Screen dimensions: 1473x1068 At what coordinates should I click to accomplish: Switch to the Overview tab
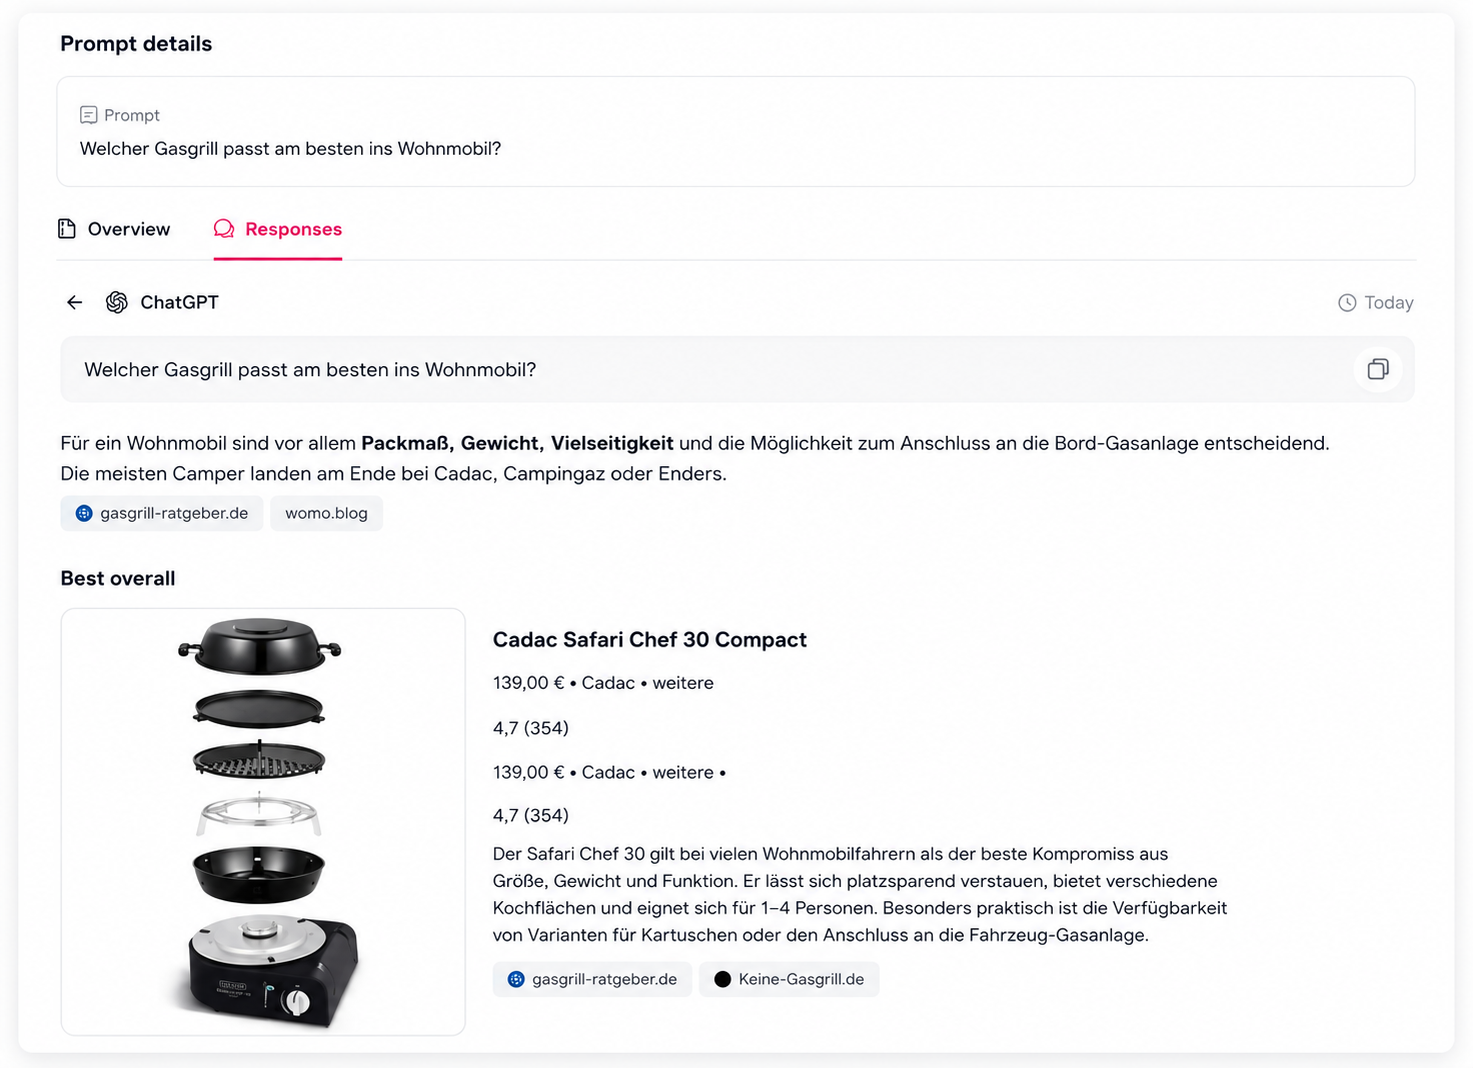[x=114, y=229]
